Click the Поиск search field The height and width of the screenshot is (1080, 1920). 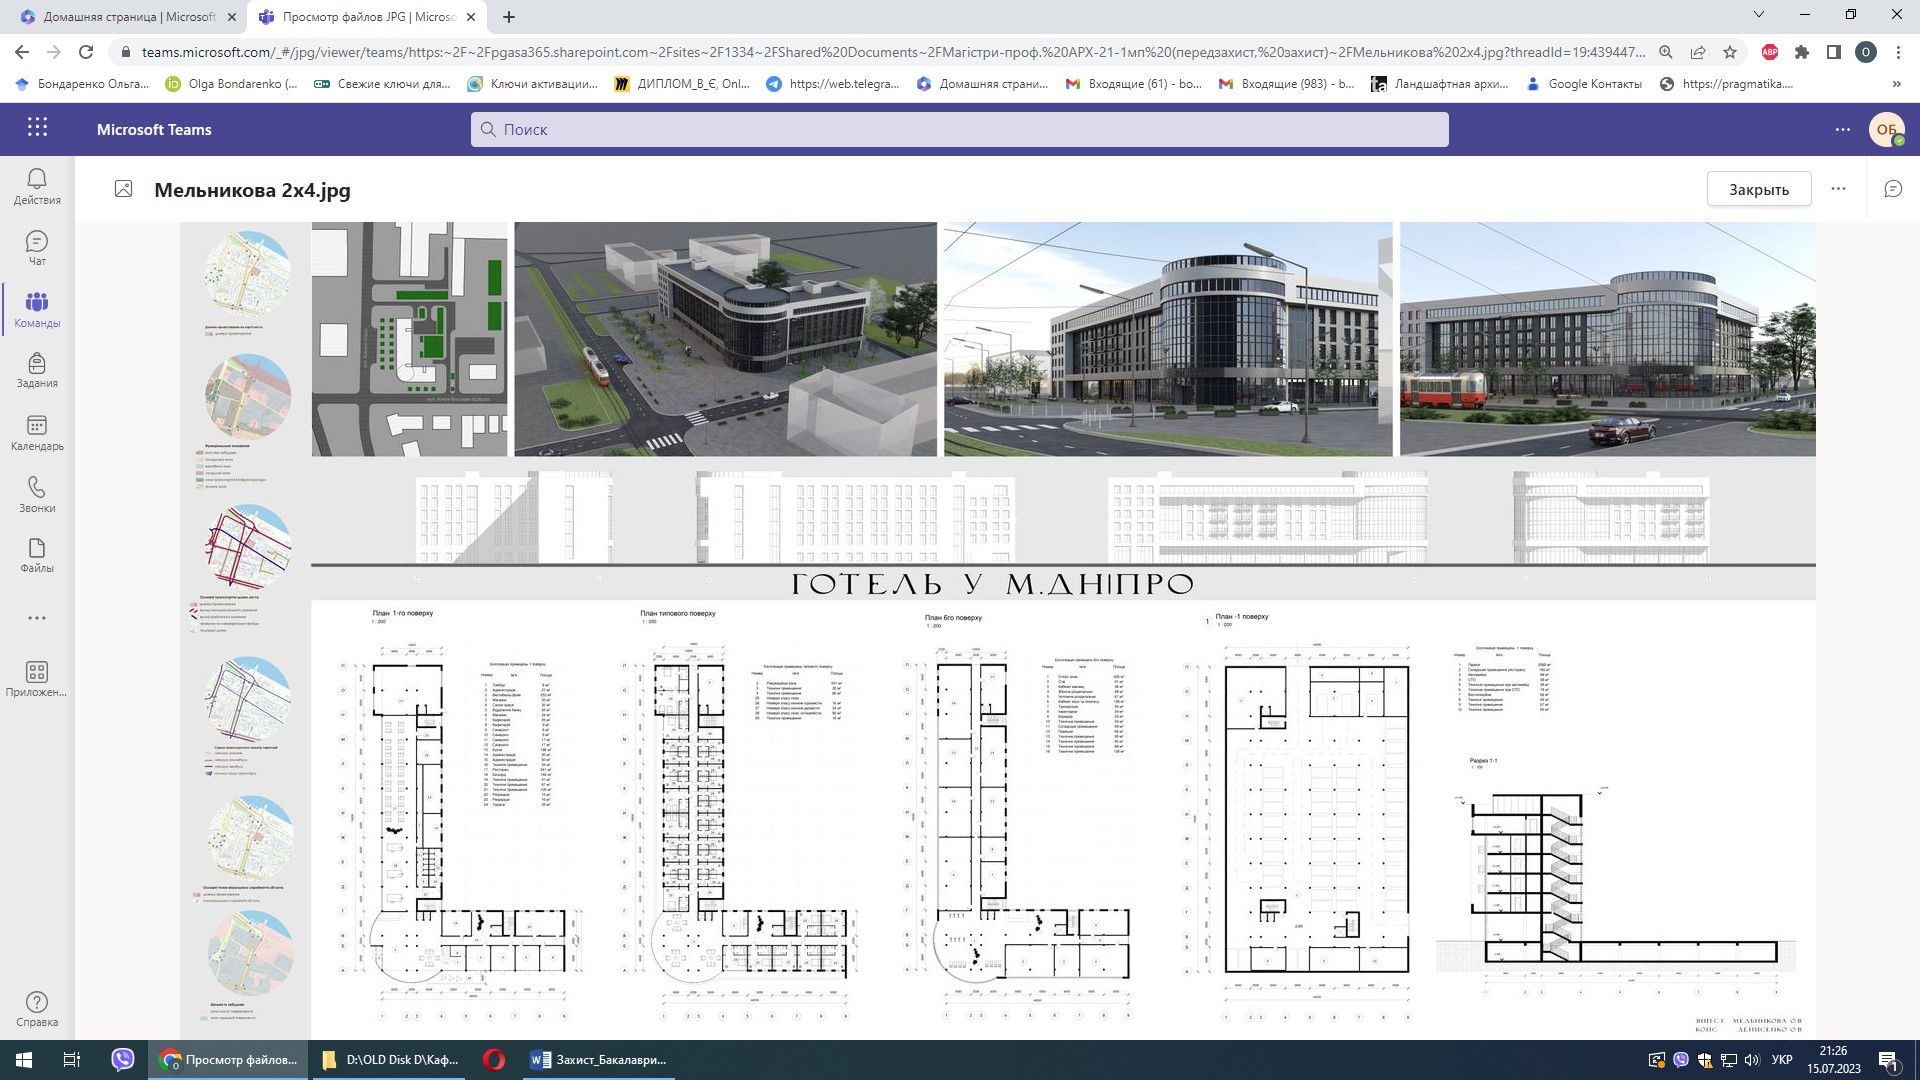point(960,129)
